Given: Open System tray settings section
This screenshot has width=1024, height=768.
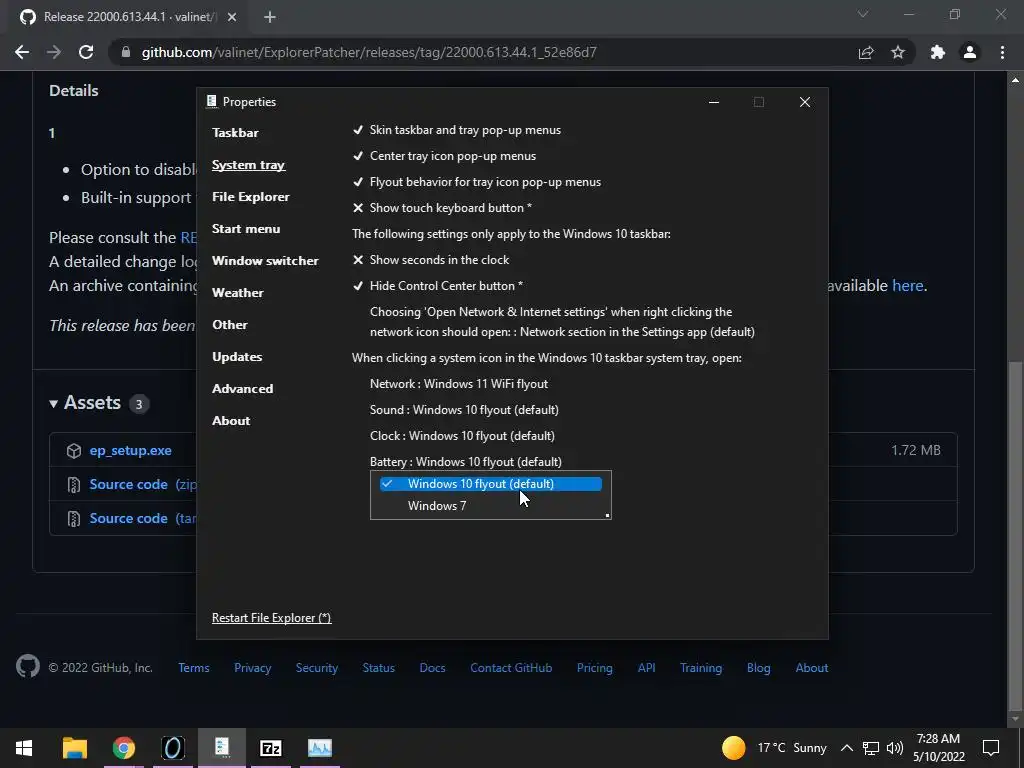Looking at the screenshot, I should (x=248, y=165).
